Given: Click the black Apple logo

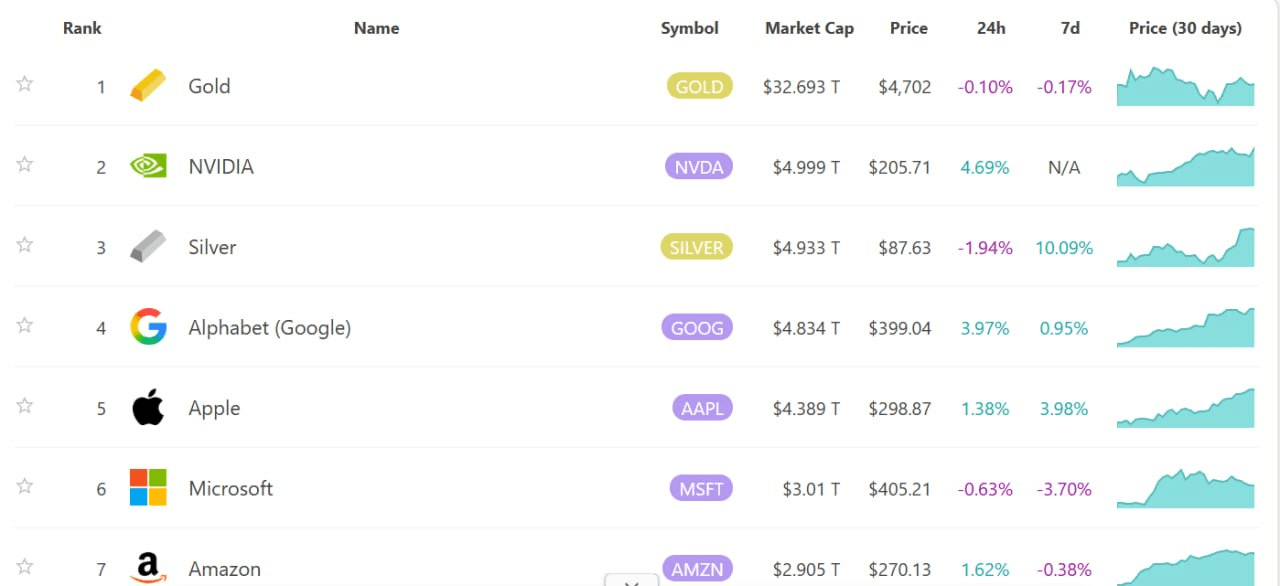Looking at the screenshot, I should 148,408.
